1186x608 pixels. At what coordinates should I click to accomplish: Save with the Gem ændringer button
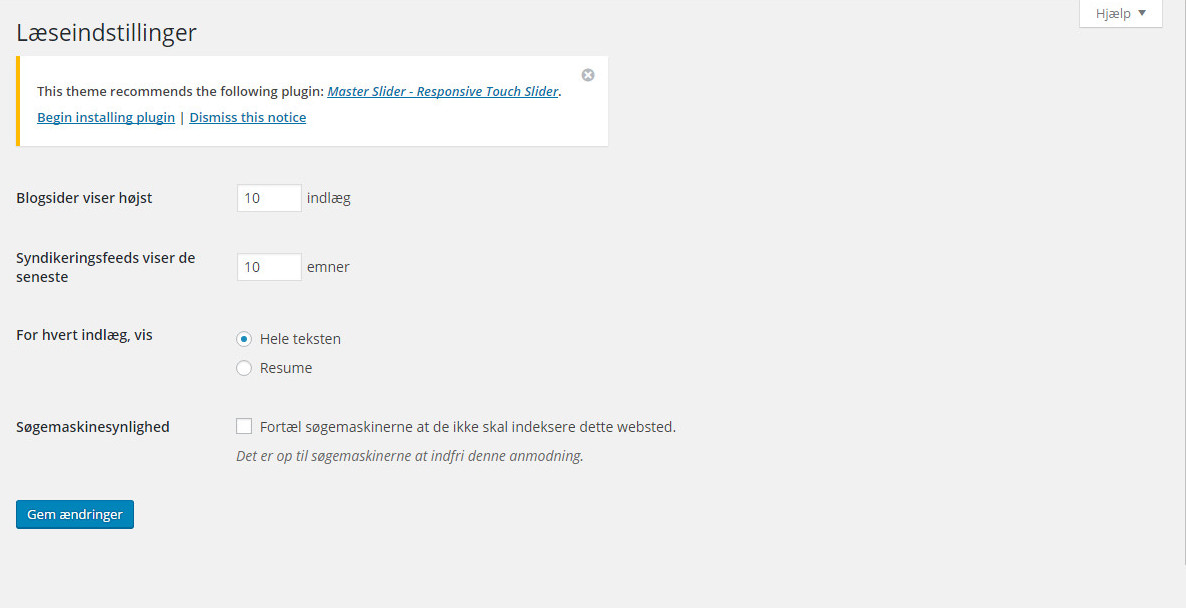coord(75,514)
